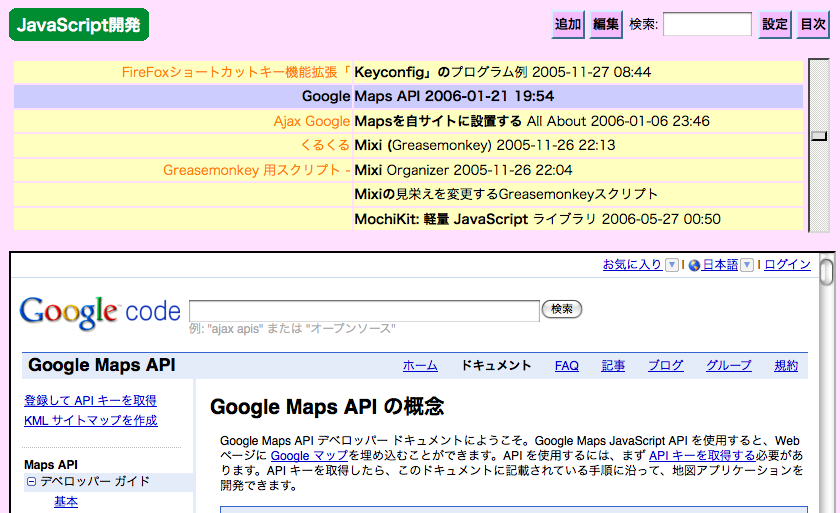Click the 追加 button
The width and height of the screenshot is (840, 513).
click(568, 25)
